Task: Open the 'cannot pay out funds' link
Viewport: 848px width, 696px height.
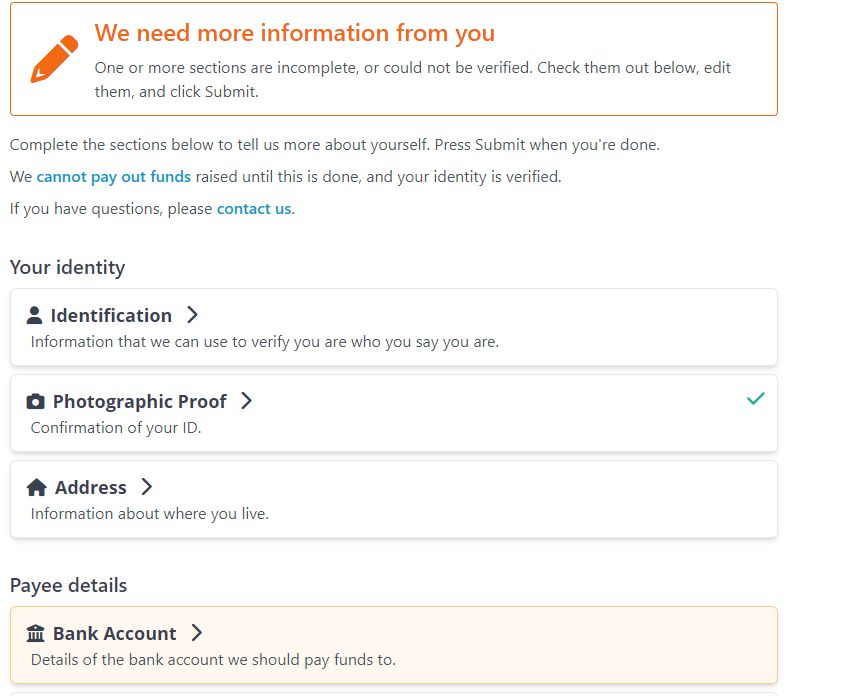Action: pos(114,177)
